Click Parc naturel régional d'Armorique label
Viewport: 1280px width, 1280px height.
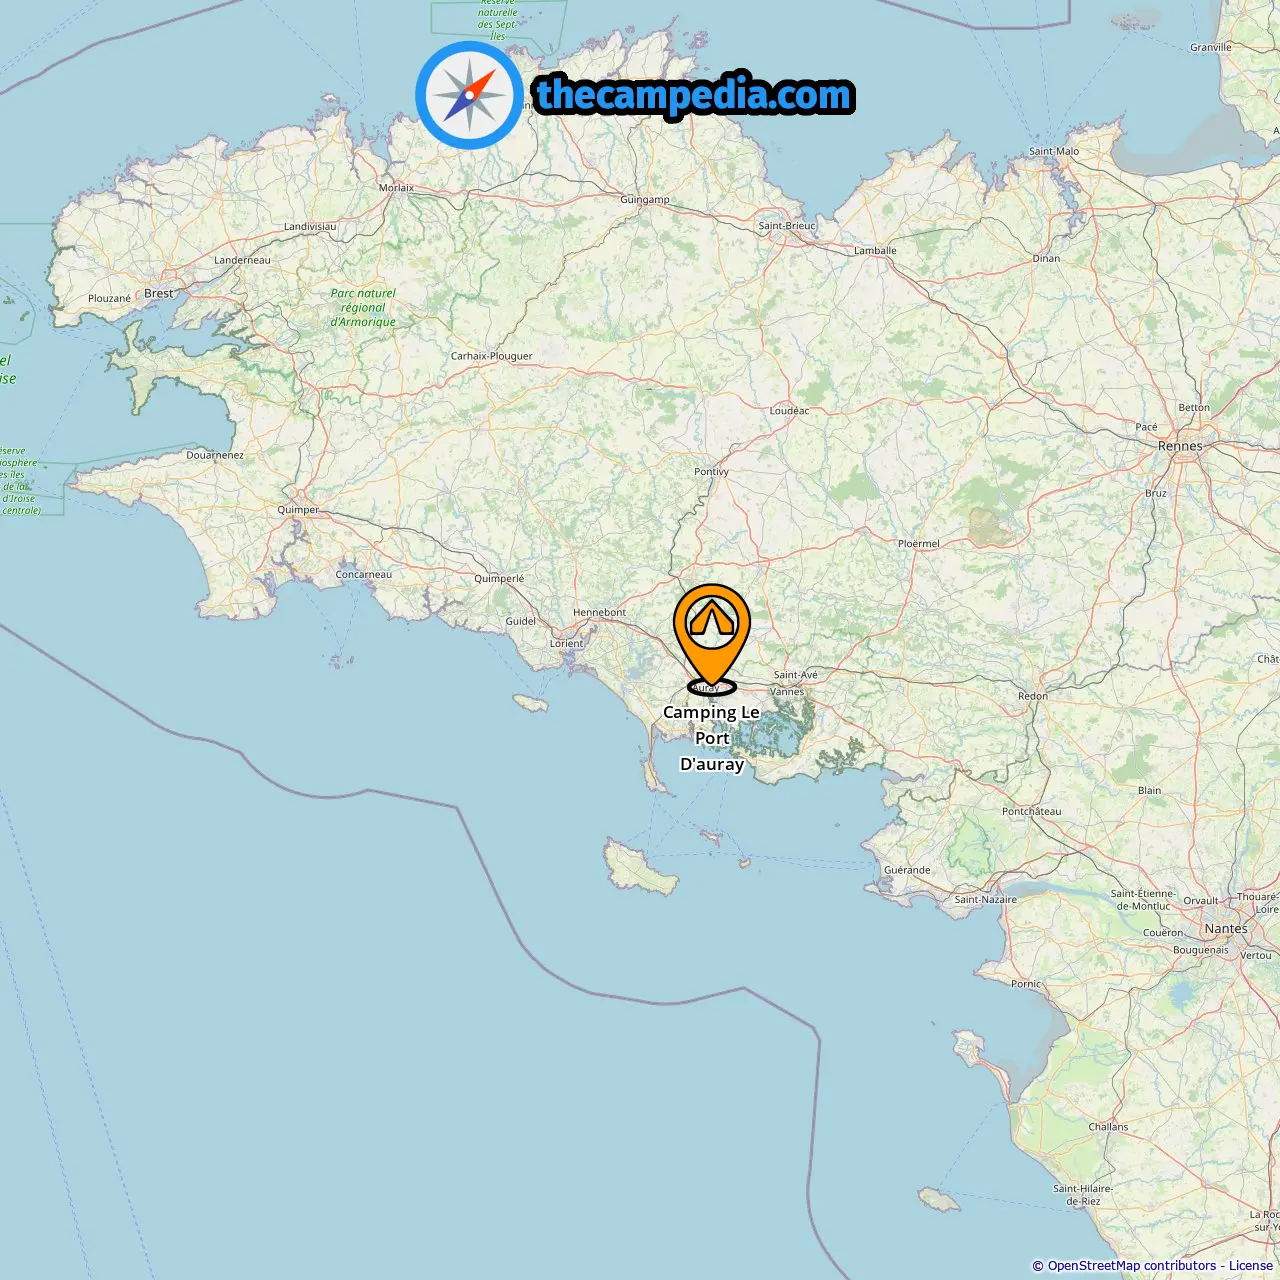tap(363, 308)
